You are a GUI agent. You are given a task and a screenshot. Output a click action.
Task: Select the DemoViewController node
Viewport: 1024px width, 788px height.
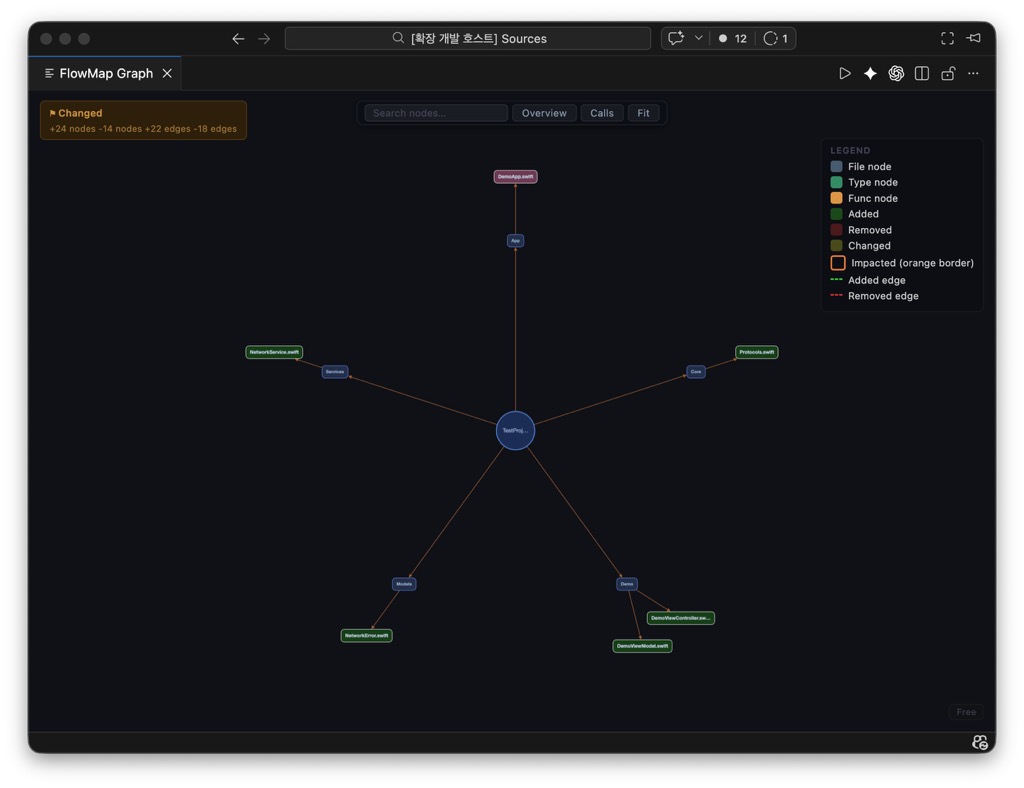pos(680,618)
